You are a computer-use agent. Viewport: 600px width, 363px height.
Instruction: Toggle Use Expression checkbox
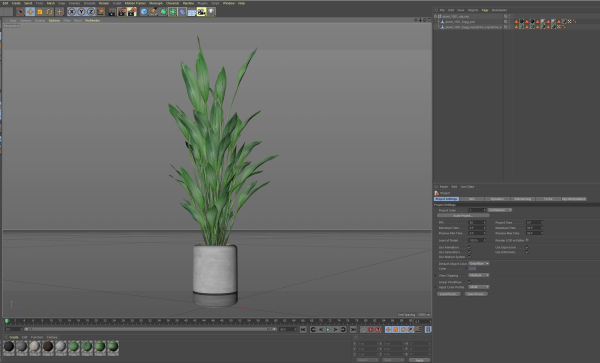coord(527,247)
